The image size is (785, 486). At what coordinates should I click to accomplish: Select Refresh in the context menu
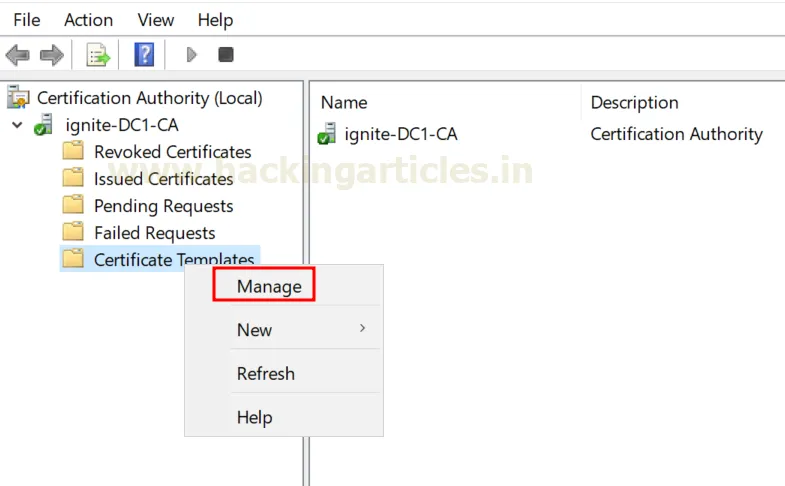(x=265, y=374)
